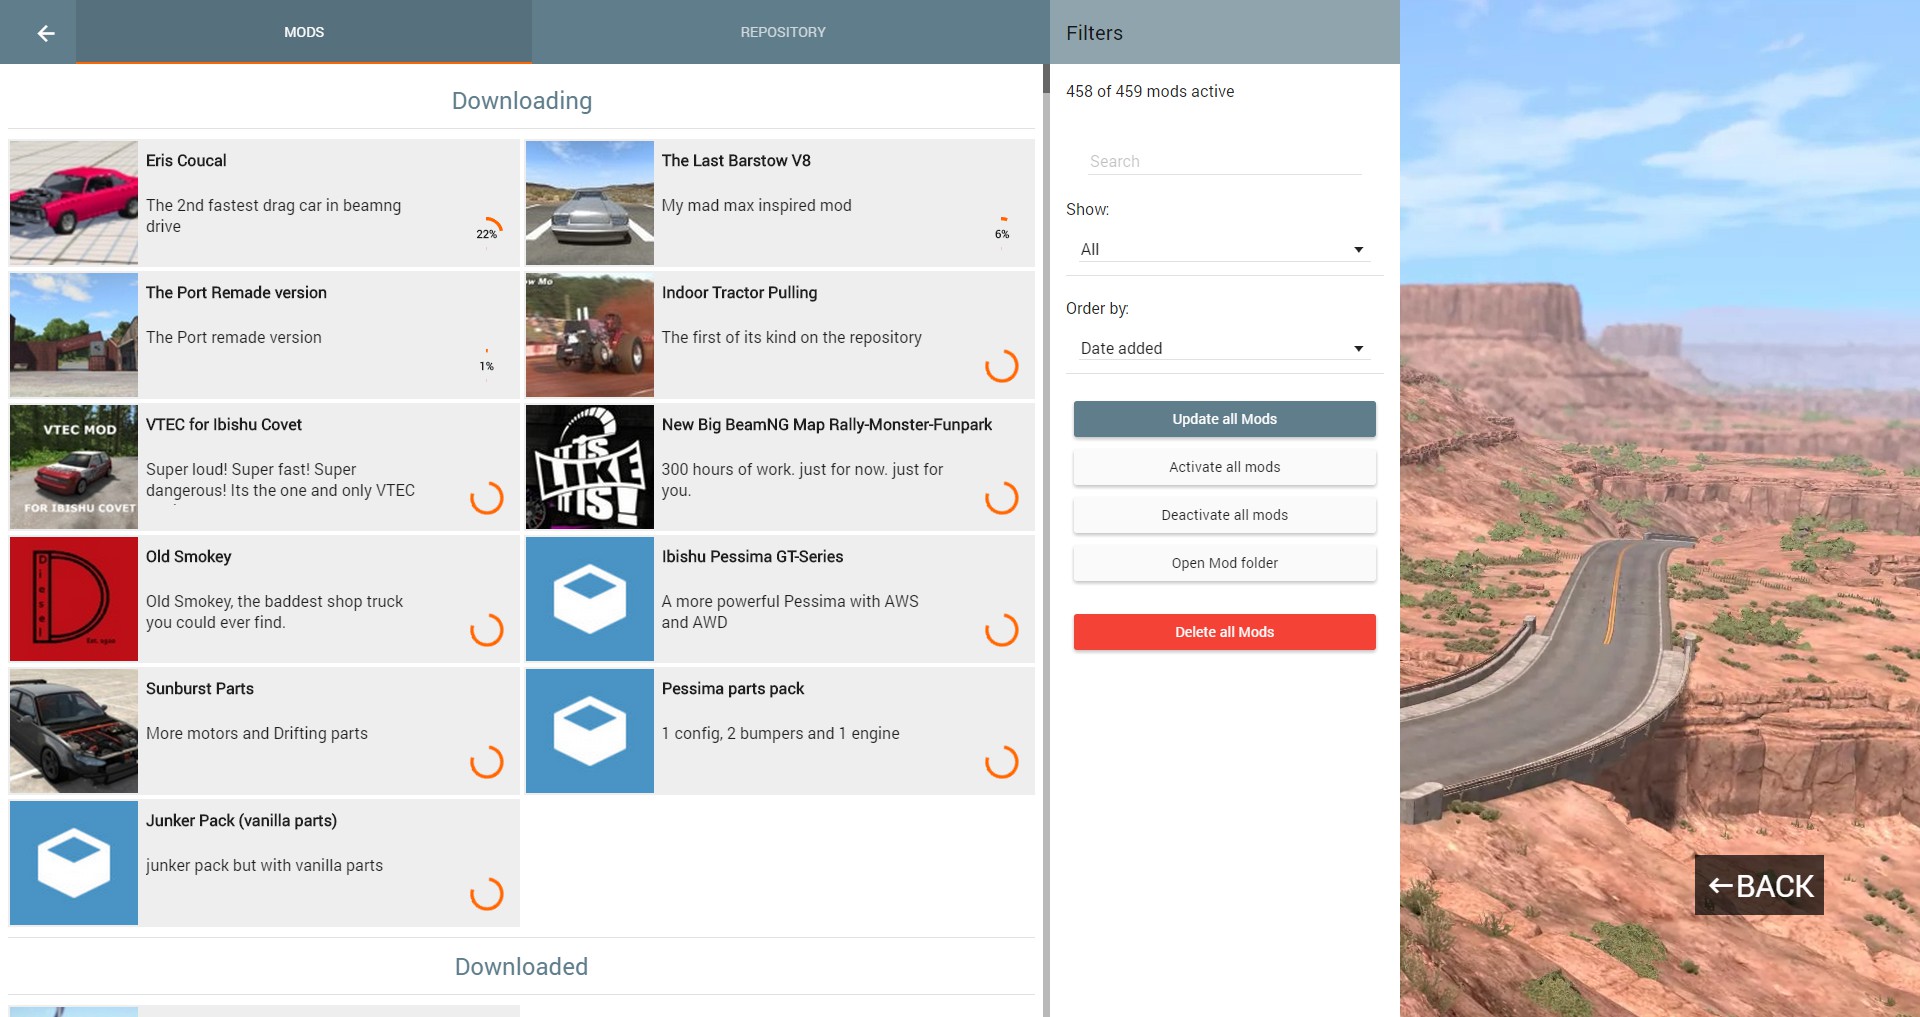Image resolution: width=1920 pixels, height=1017 pixels.
Task: Click the Pessima parts pack loading spinner
Action: click(x=1002, y=761)
